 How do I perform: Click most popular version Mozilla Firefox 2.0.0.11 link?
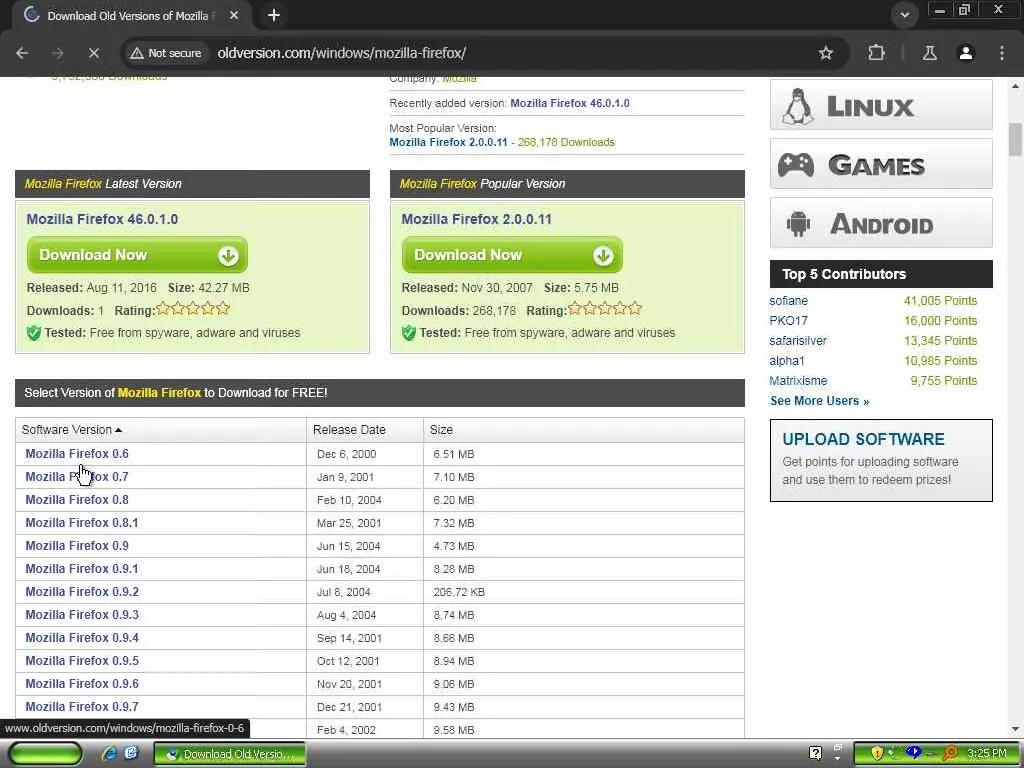pos(448,142)
